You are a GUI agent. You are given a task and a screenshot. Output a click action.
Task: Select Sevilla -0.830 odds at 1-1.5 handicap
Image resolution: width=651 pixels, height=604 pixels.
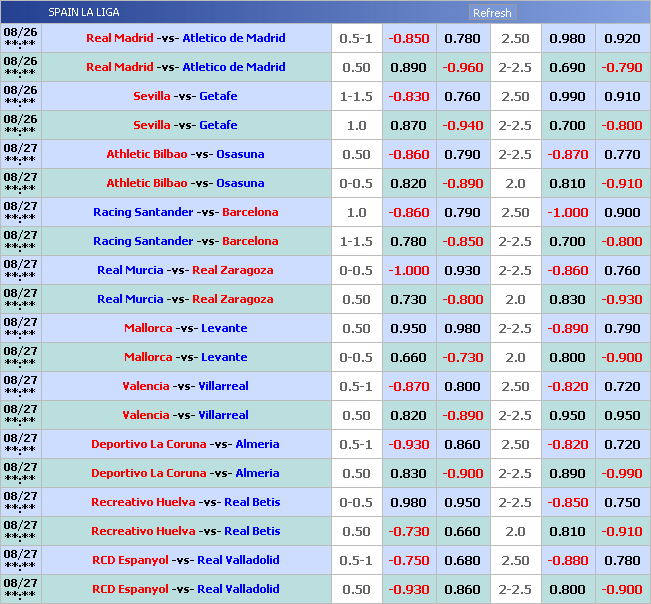pos(409,97)
